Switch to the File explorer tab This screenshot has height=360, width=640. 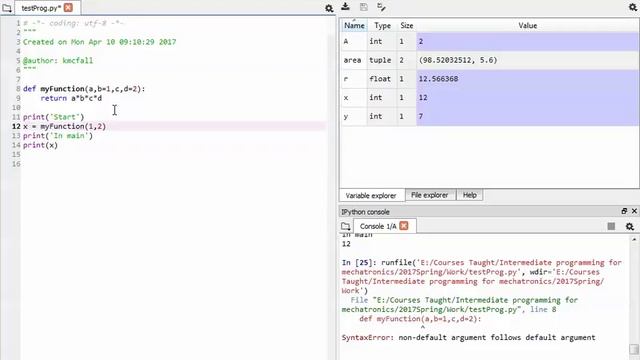[429, 195]
